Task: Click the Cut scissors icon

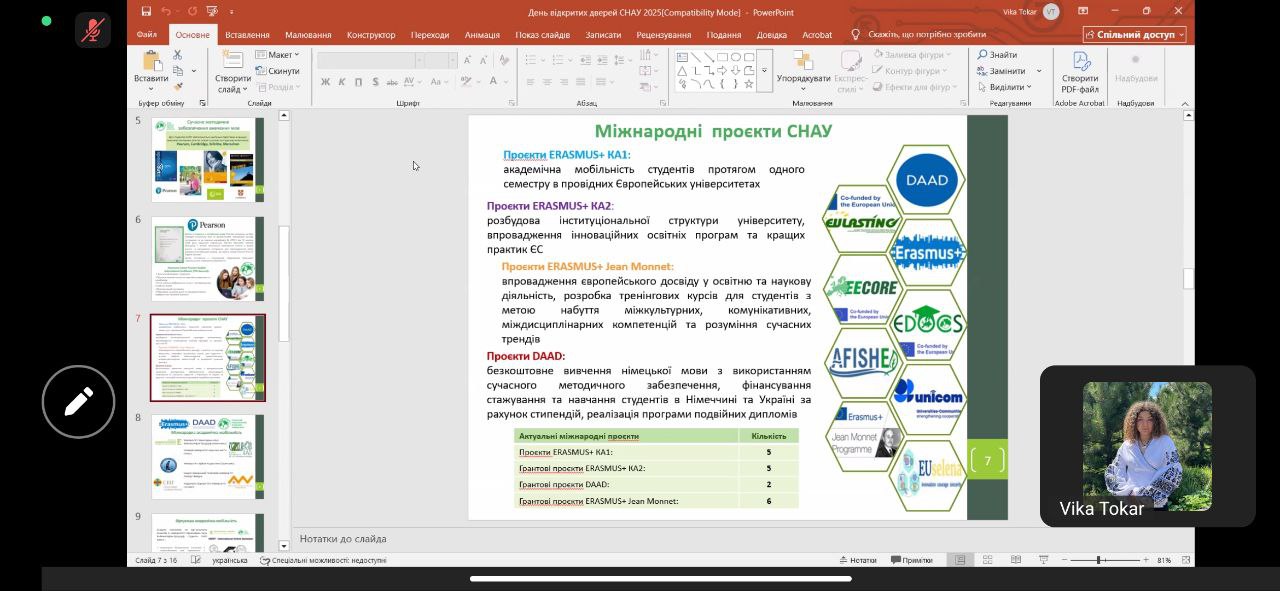Action: [x=179, y=55]
